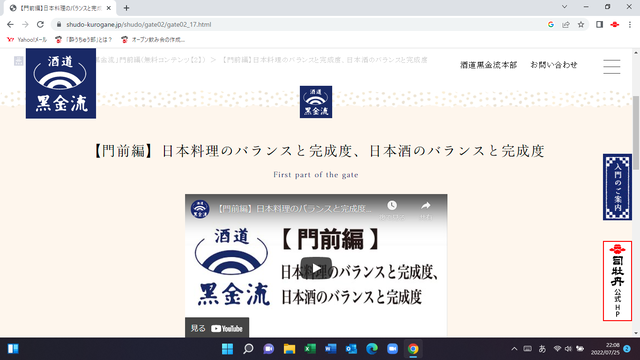Screen dimensions: 640x360
Task: Open 入門のご案内 side banner
Action: [x=617, y=187]
